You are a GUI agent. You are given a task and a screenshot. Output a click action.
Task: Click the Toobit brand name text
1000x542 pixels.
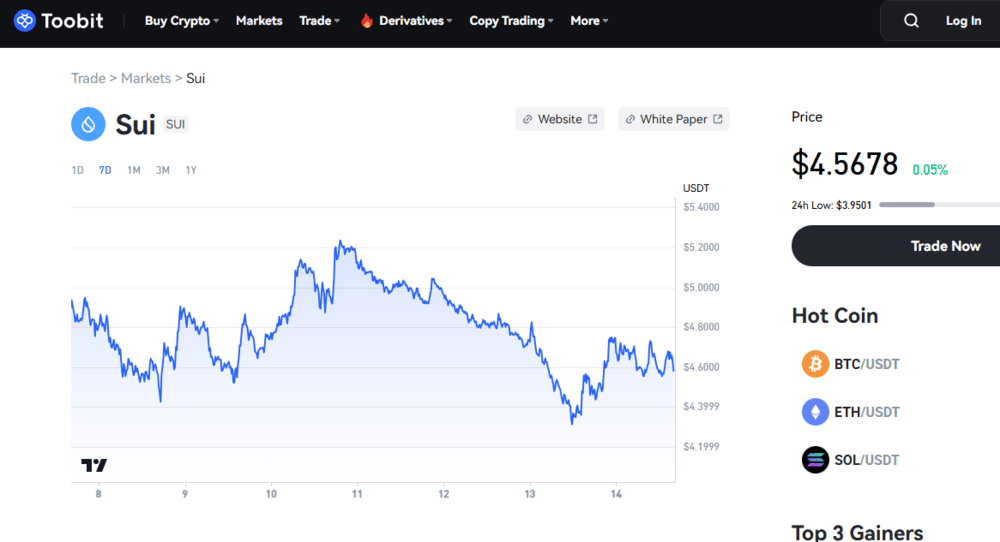coord(72,21)
